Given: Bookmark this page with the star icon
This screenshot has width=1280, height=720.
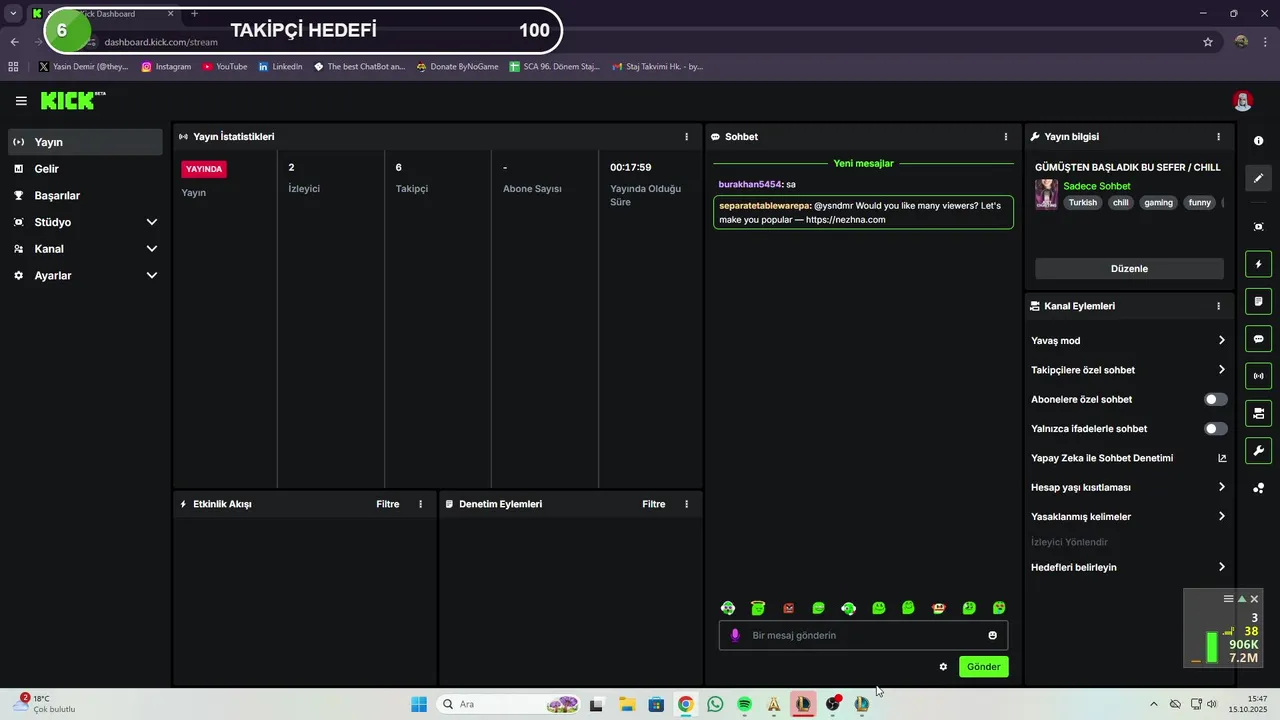Looking at the screenshot, I should click(x=1208, y=42).
